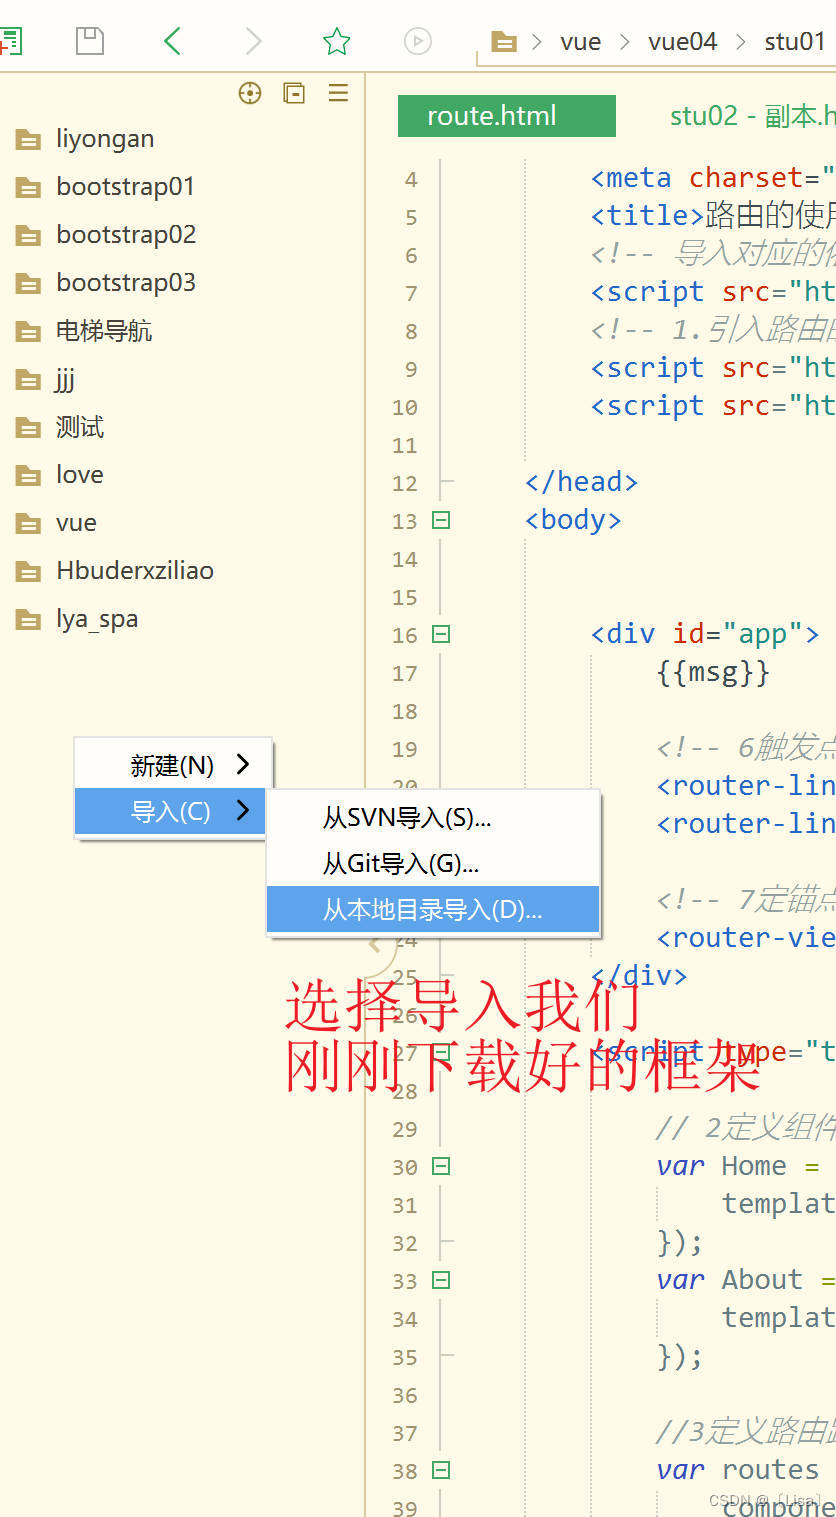Place cursor on the </head> closing tag
The image size is (836, 1517).
point(581,482)
